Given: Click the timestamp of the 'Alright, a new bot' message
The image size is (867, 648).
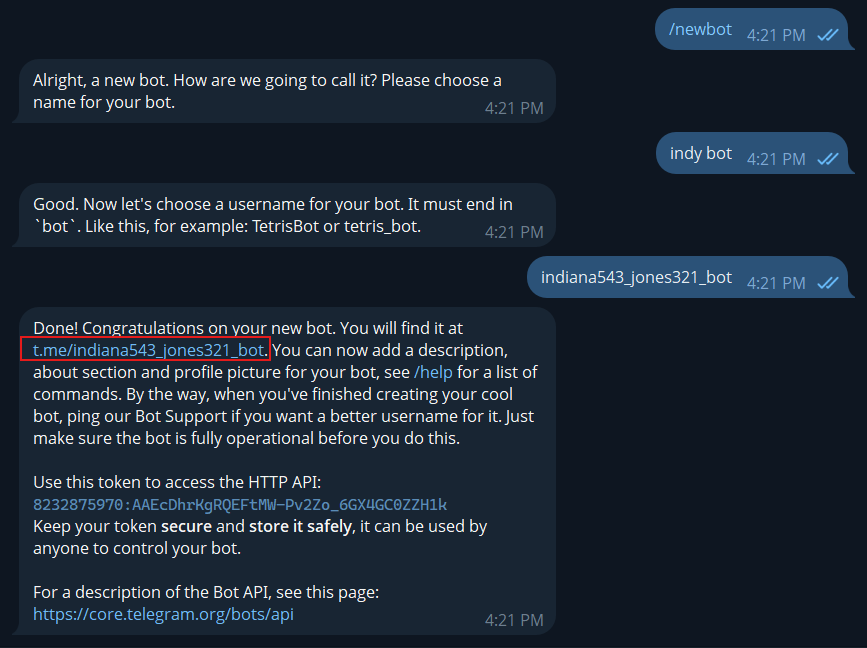Looking at the screenshot, I should pos(514,107).
